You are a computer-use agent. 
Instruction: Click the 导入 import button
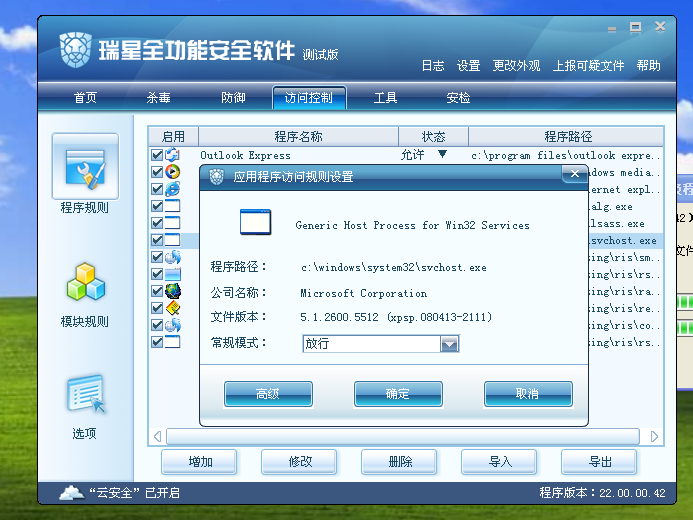pyautogui.click(x=499, y=462)
